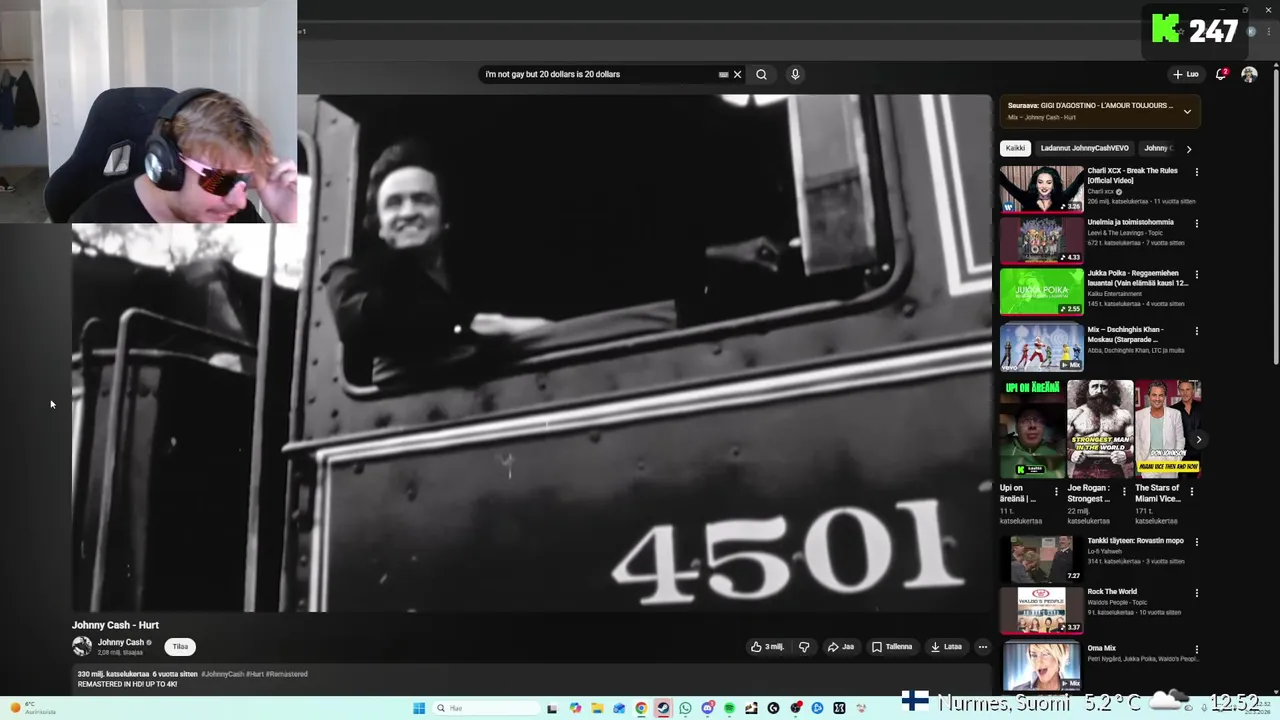The image size is (1280, 720).
Task: Open Google Chrome from the taskbar
Action: (x=641, y=708)
